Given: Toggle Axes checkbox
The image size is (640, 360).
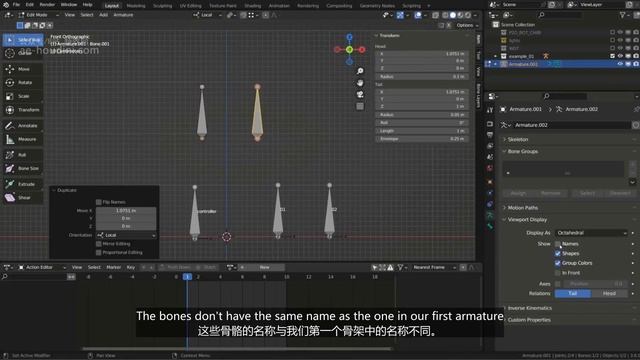Looking at the screenshot, I should [558, 284].
